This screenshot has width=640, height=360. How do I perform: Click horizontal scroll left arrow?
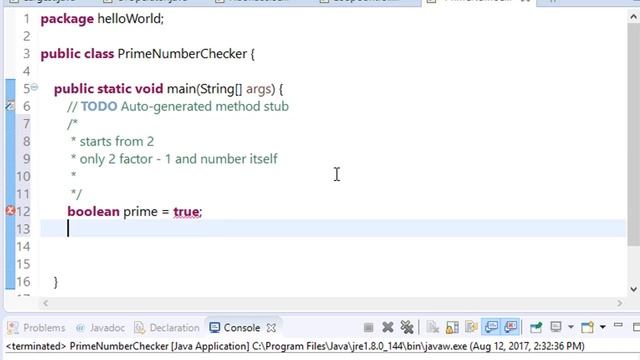(45, 303)
